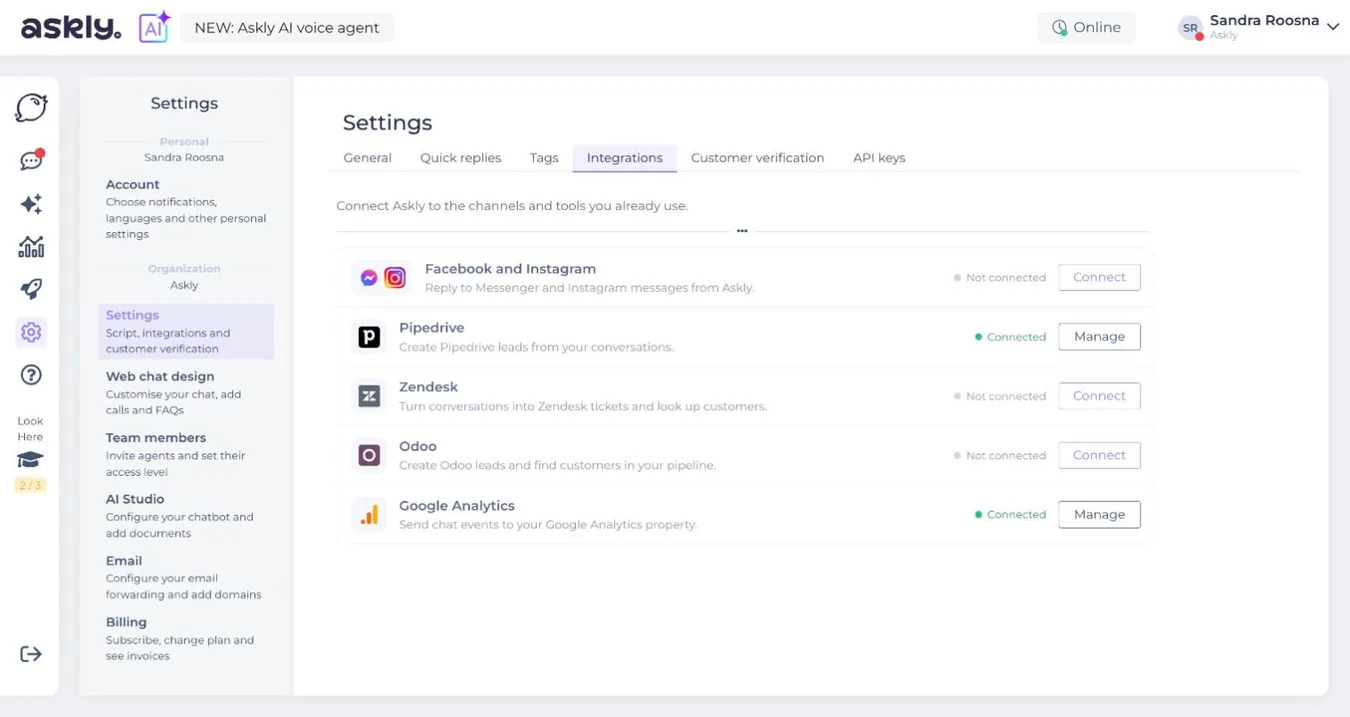Image resolution: width=1350 pixels, height=717 pixels.
Task: Manage the Pipedrive integration
Action: click(x=1099, y=337)
